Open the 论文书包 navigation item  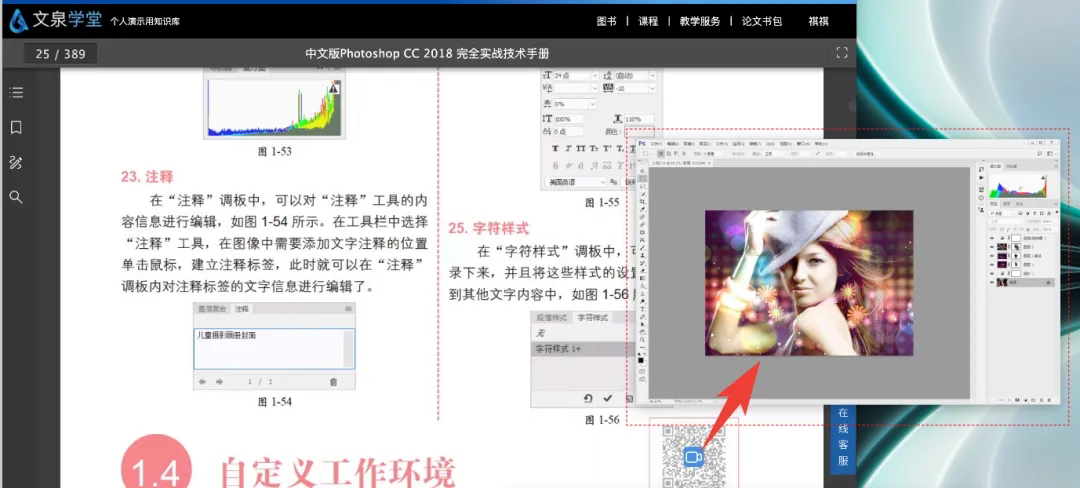(762, 21)
